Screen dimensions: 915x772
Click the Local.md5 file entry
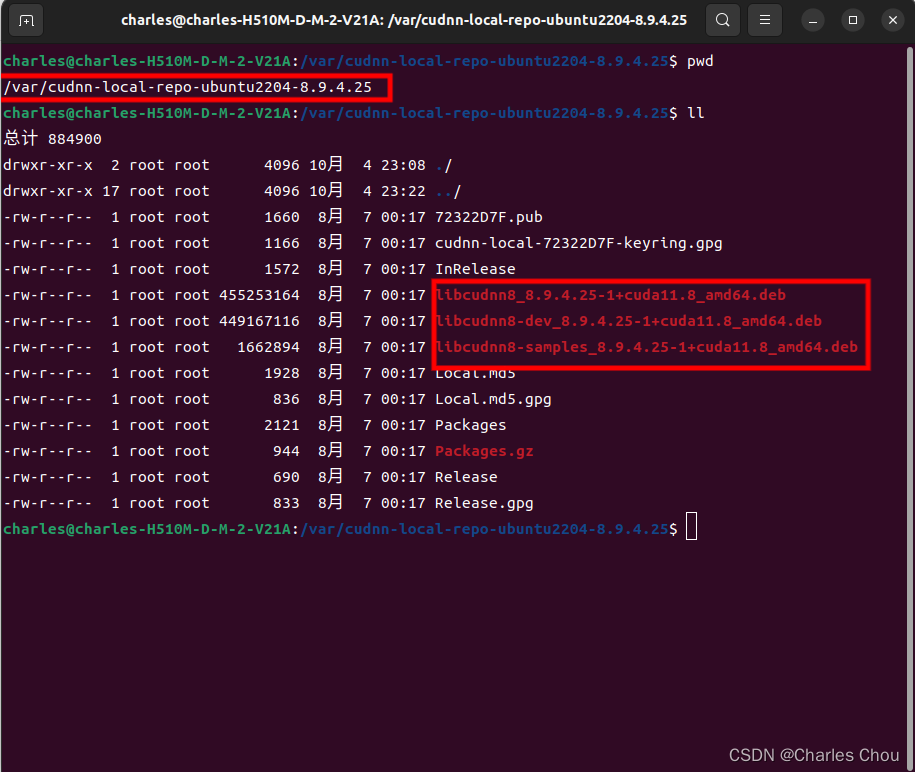point(475,372)
